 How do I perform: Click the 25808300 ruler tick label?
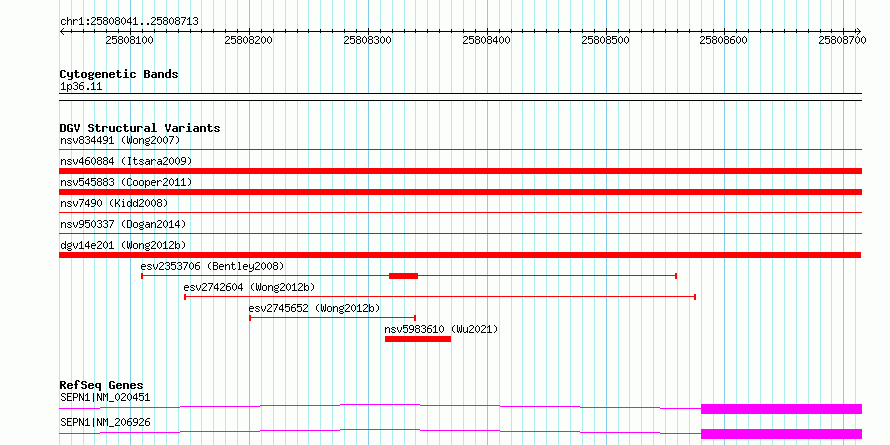(368, 40)
